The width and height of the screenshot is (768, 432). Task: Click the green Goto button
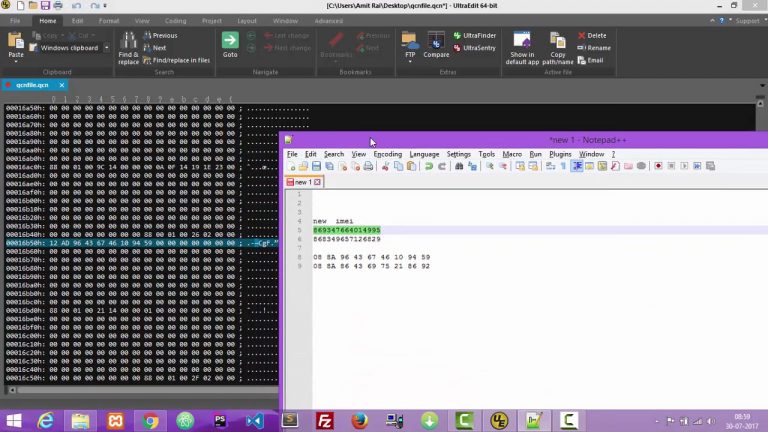230,45
